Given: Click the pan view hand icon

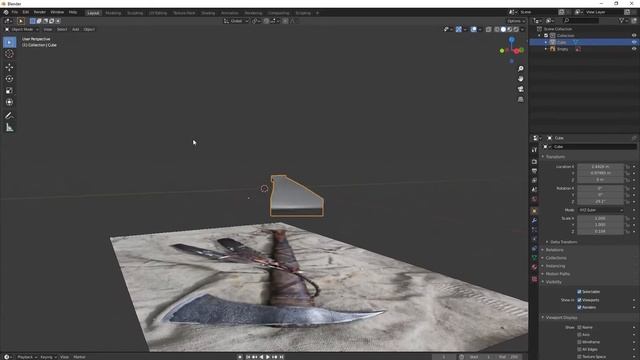Looking at the screenshot, I should pos(520,79).
